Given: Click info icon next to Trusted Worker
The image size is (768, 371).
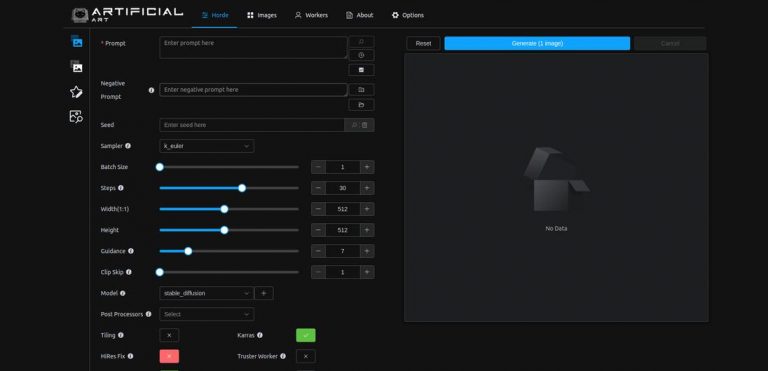Looking at the screenshot, I should (283, 356).
